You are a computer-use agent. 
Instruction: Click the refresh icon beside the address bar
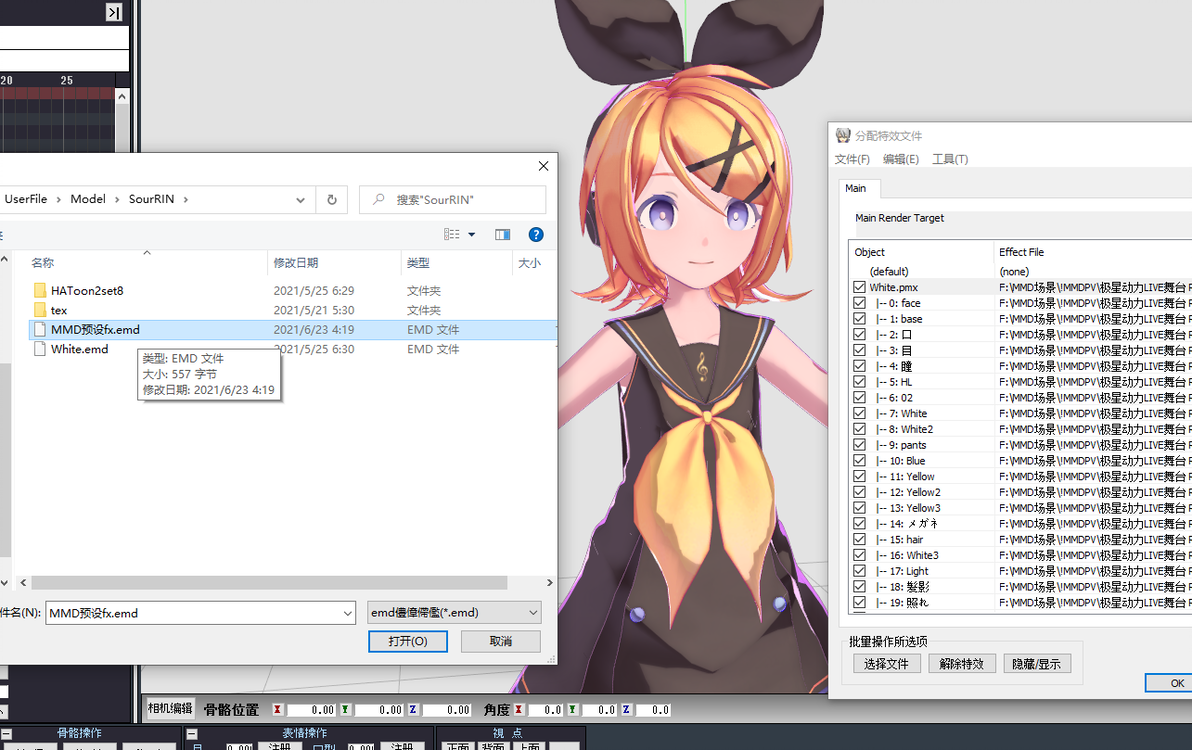331,200
